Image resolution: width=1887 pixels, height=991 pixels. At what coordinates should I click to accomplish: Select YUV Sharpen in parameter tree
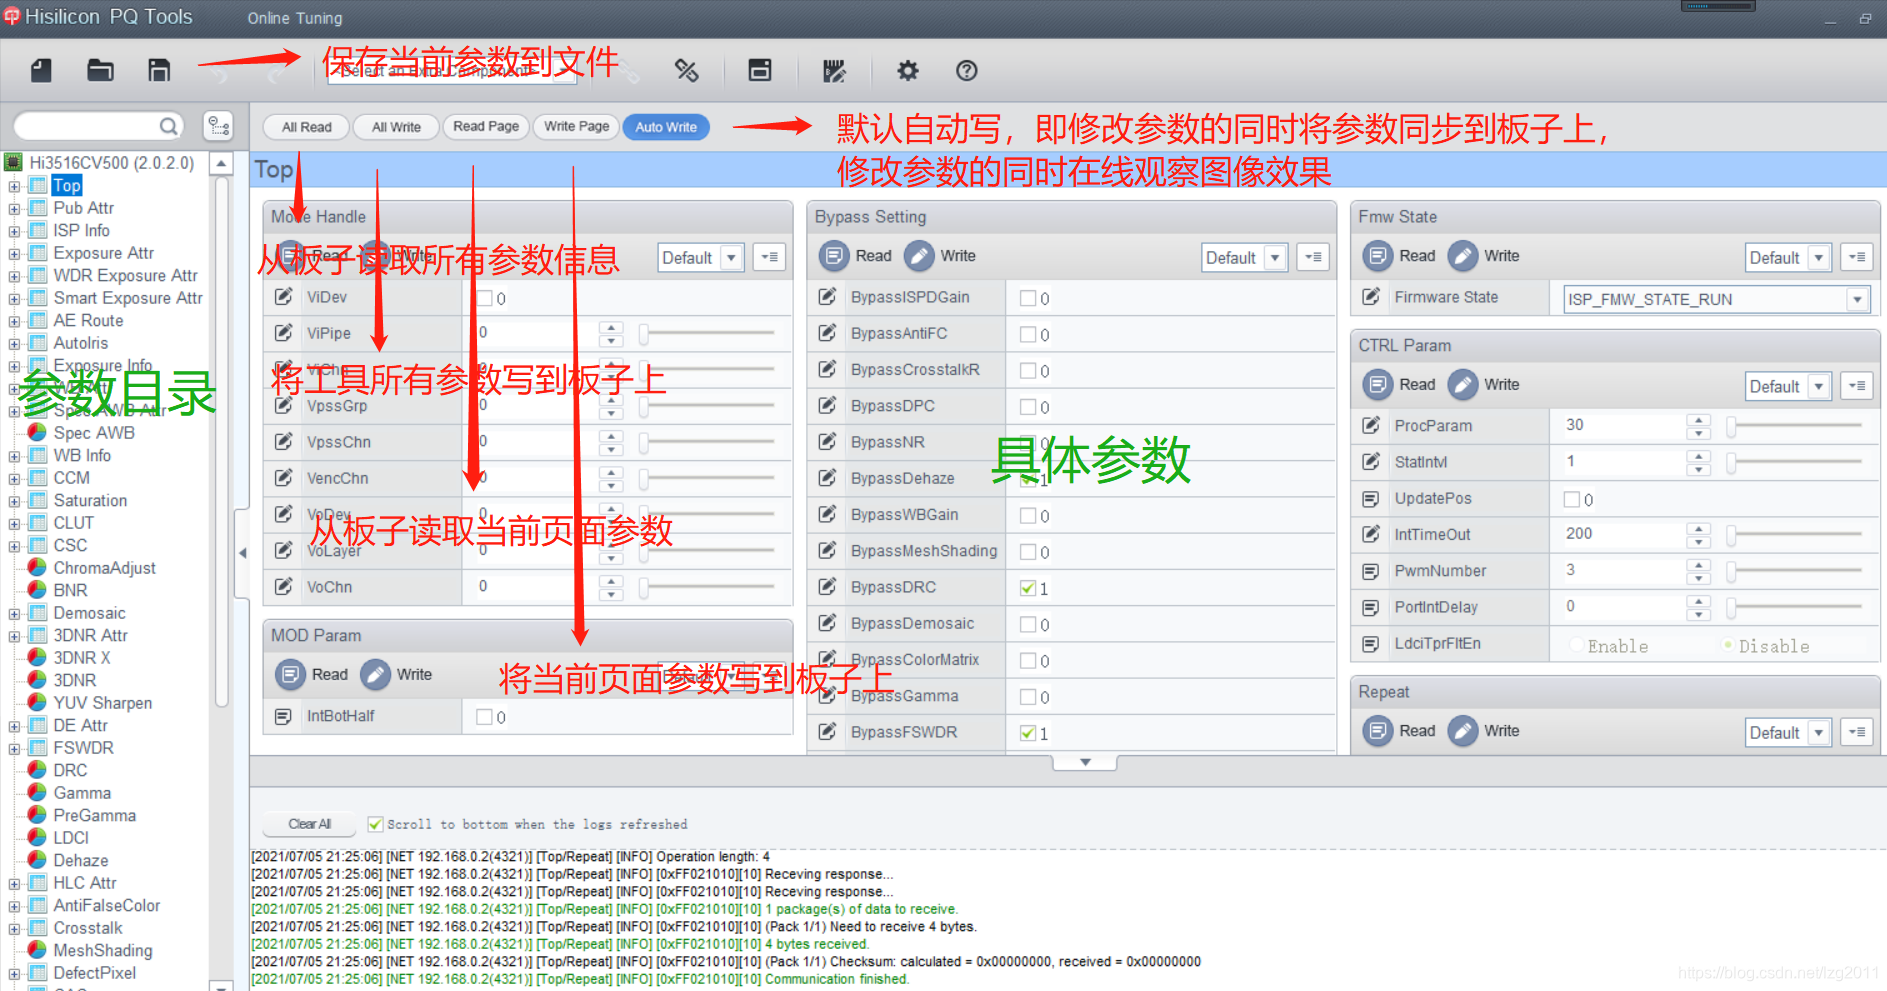click(102, 703)
